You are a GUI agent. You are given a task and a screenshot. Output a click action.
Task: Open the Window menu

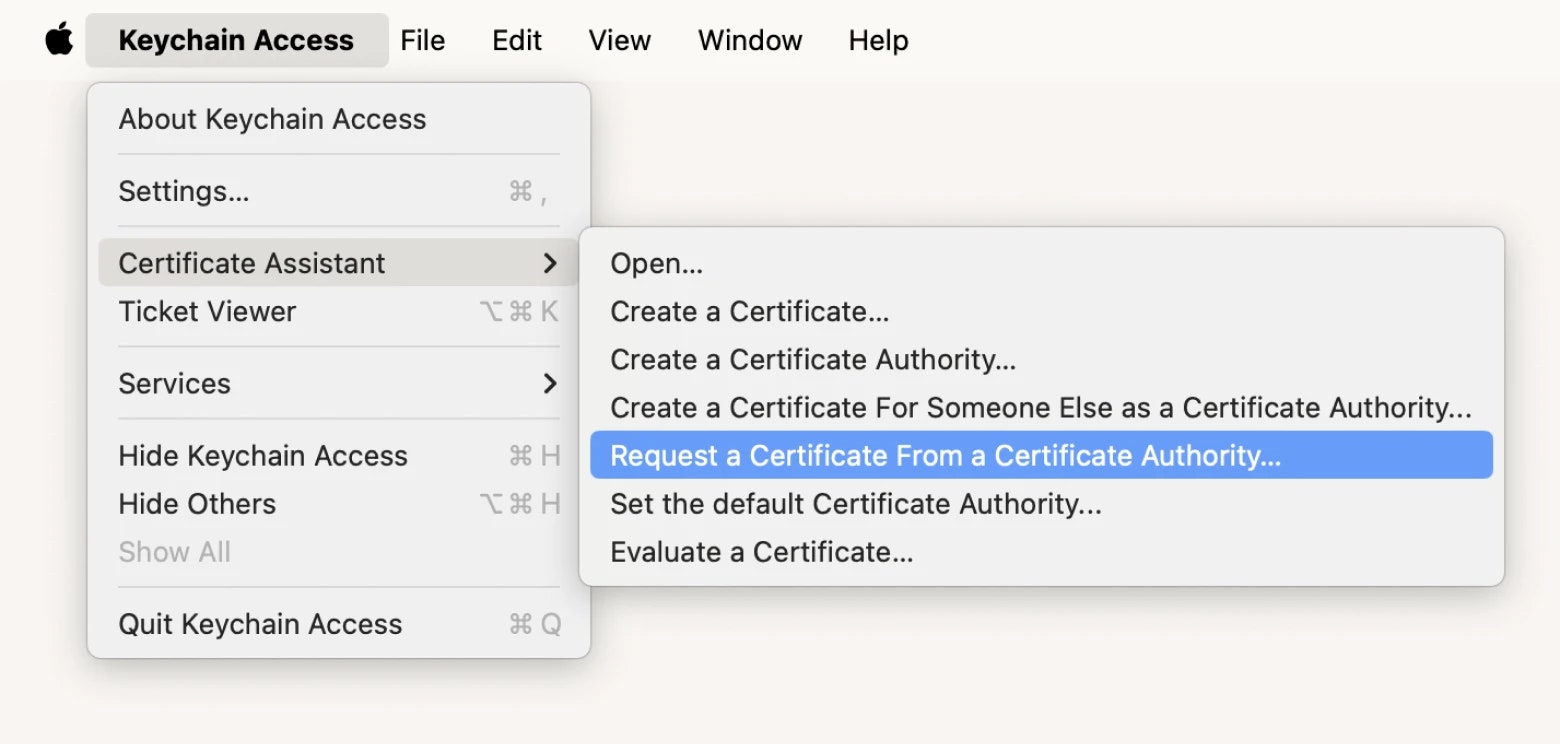(x=750, y=40)
